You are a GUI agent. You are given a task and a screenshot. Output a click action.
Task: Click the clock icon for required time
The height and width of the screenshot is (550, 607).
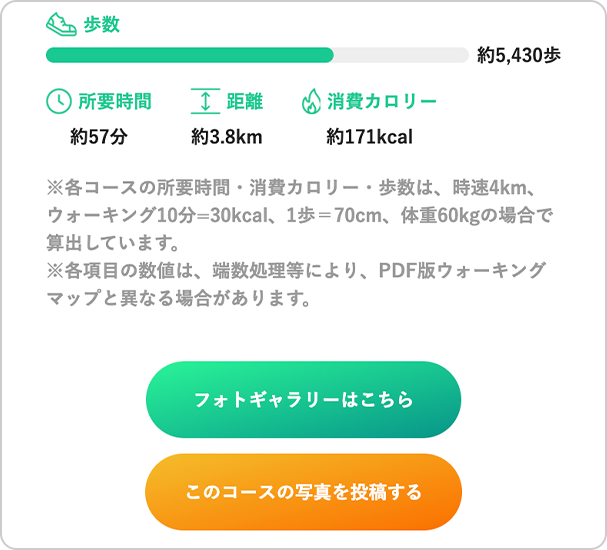(59, 101)
